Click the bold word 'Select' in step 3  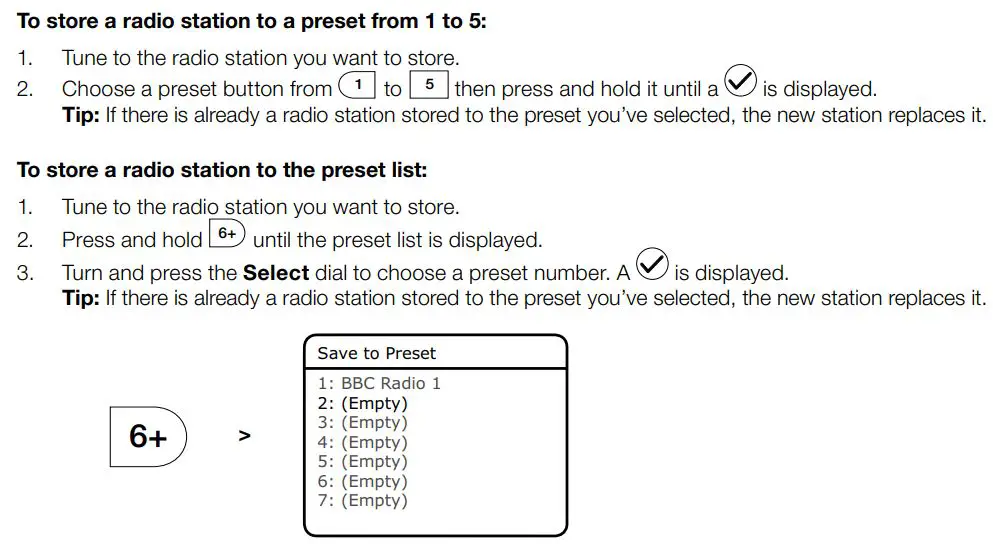coord(276,272)
